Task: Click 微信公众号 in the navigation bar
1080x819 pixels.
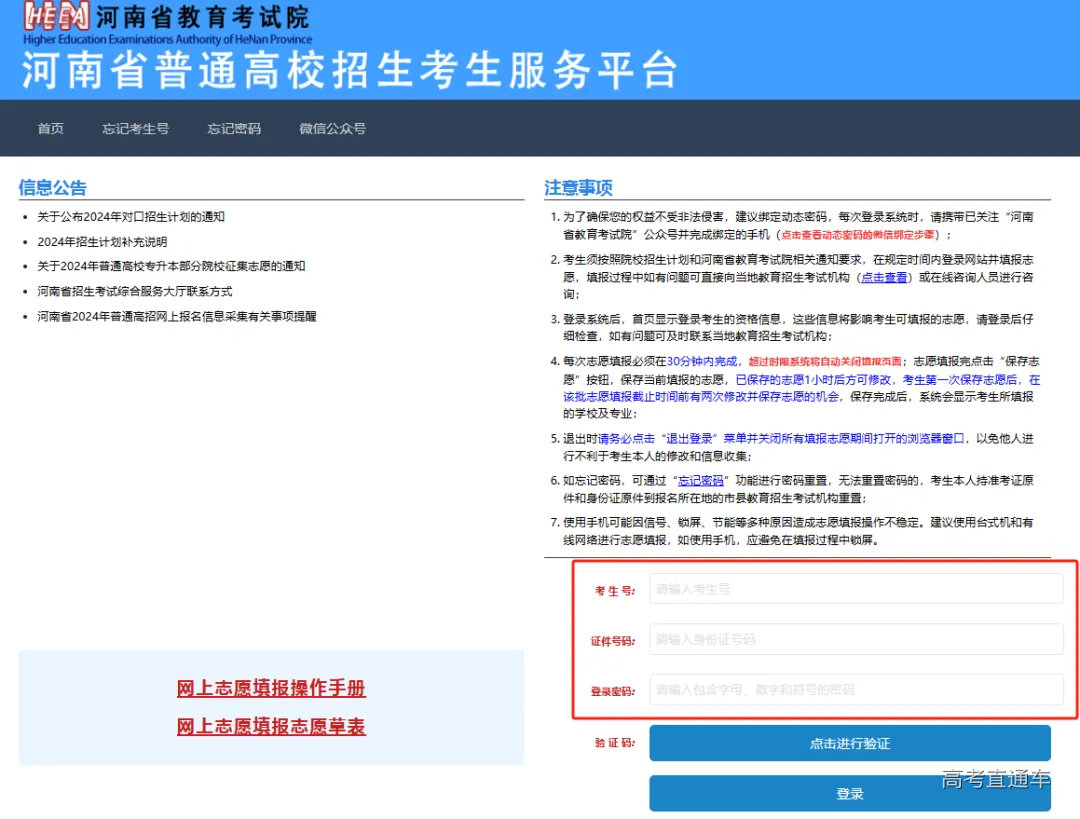Action: click(x=331, y=128)
